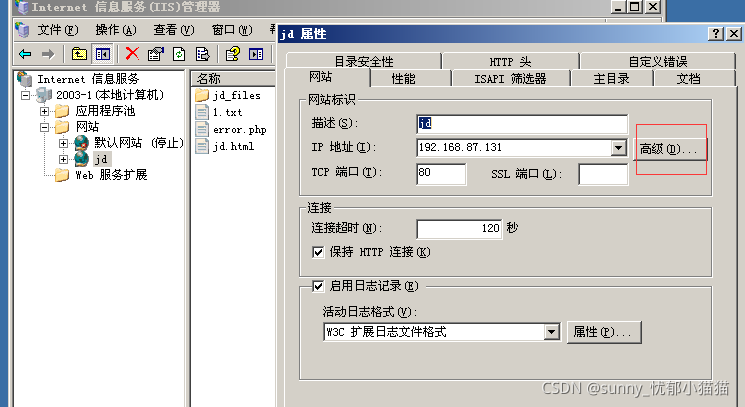Click the Help toolbar icon

point(233,54)
